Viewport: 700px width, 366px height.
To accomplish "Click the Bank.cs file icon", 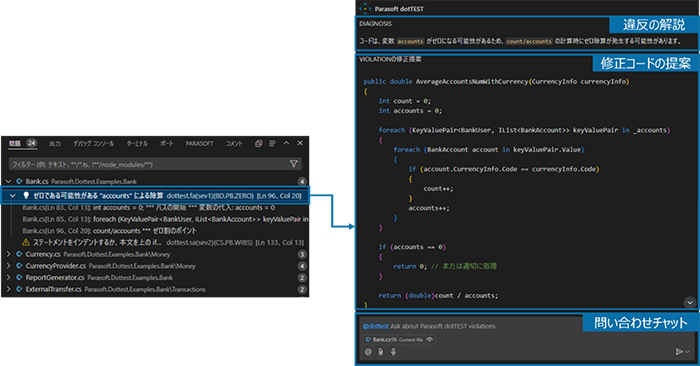I will [x=19, y=181].
